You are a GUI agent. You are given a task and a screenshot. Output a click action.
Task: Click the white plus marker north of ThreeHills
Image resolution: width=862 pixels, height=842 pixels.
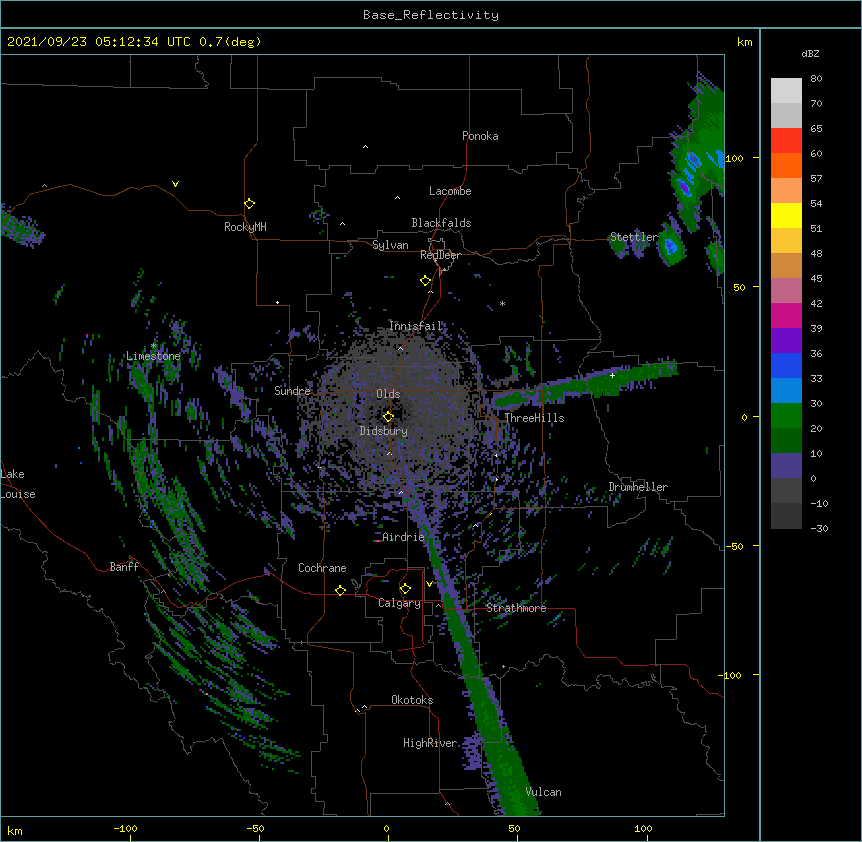pos(612,375)
